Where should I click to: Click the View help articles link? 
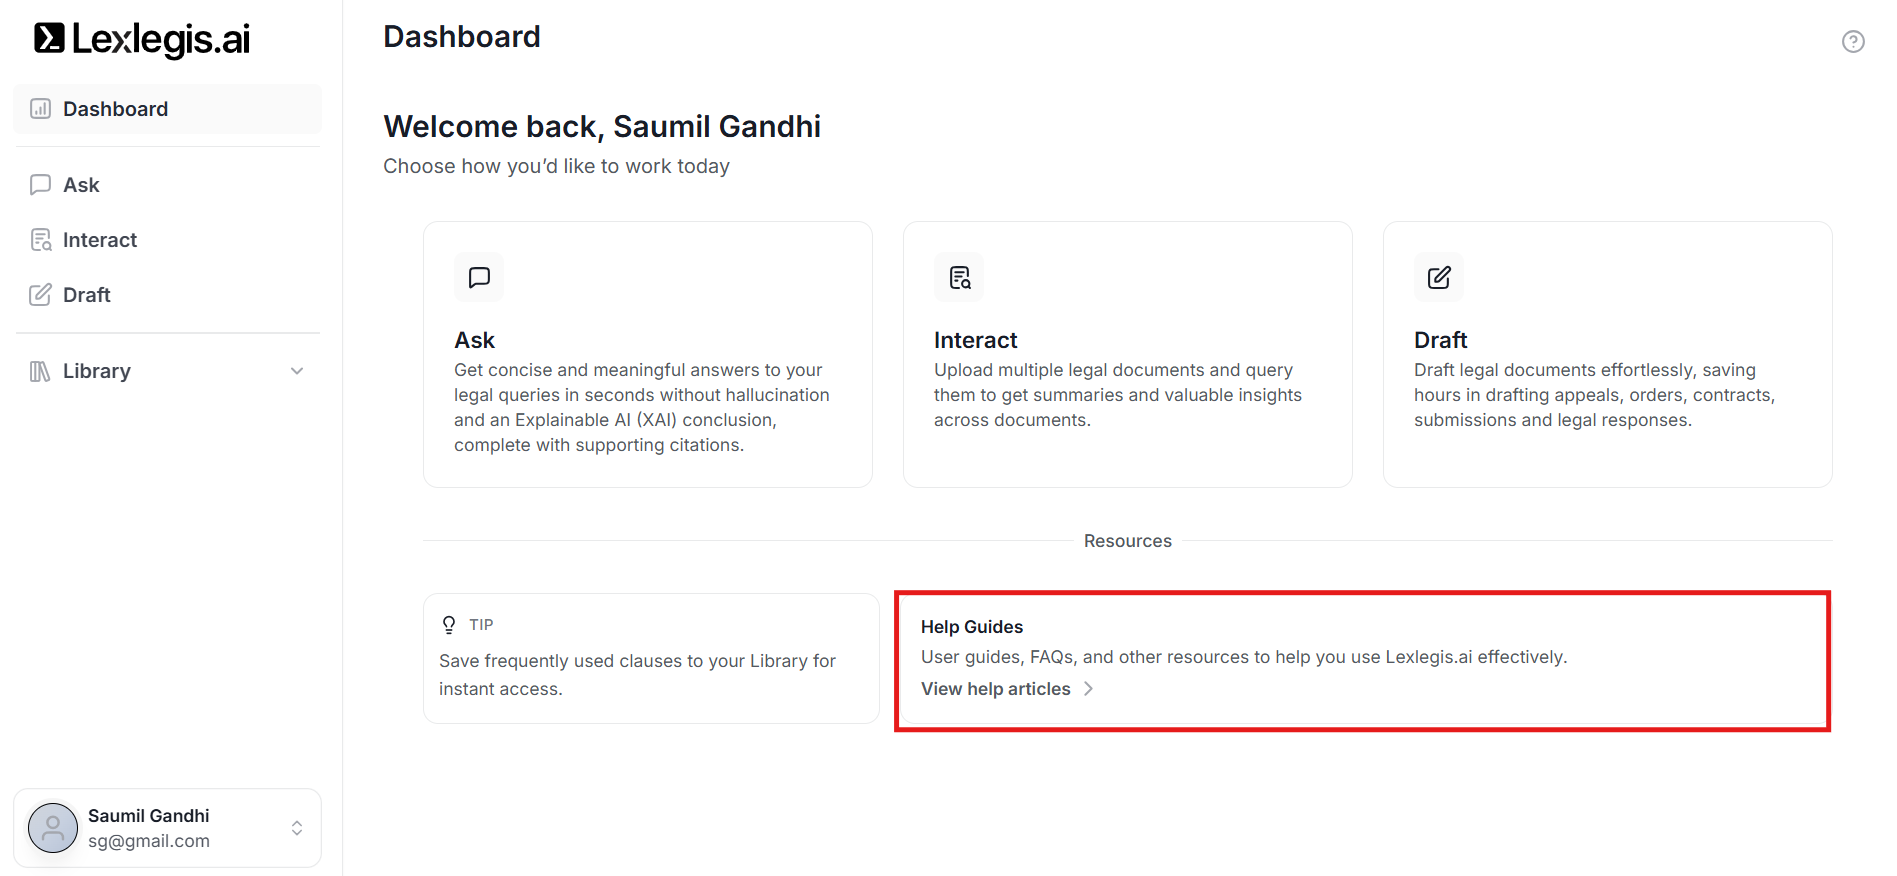point(995,689)
